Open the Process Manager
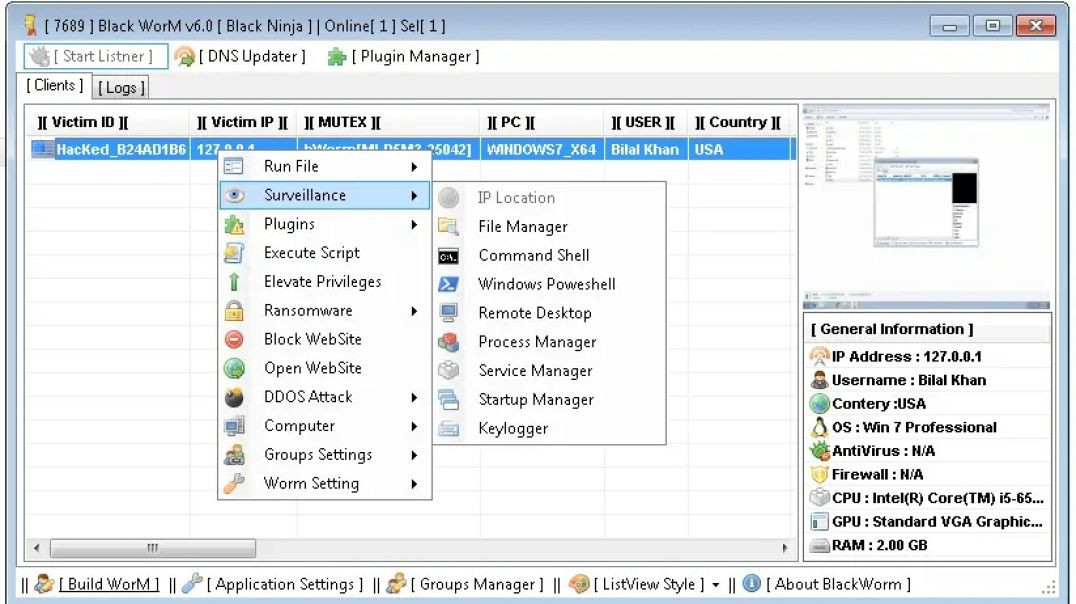Image resolution: width=1076 pixels, height=604 pixels. pos(537,341)
